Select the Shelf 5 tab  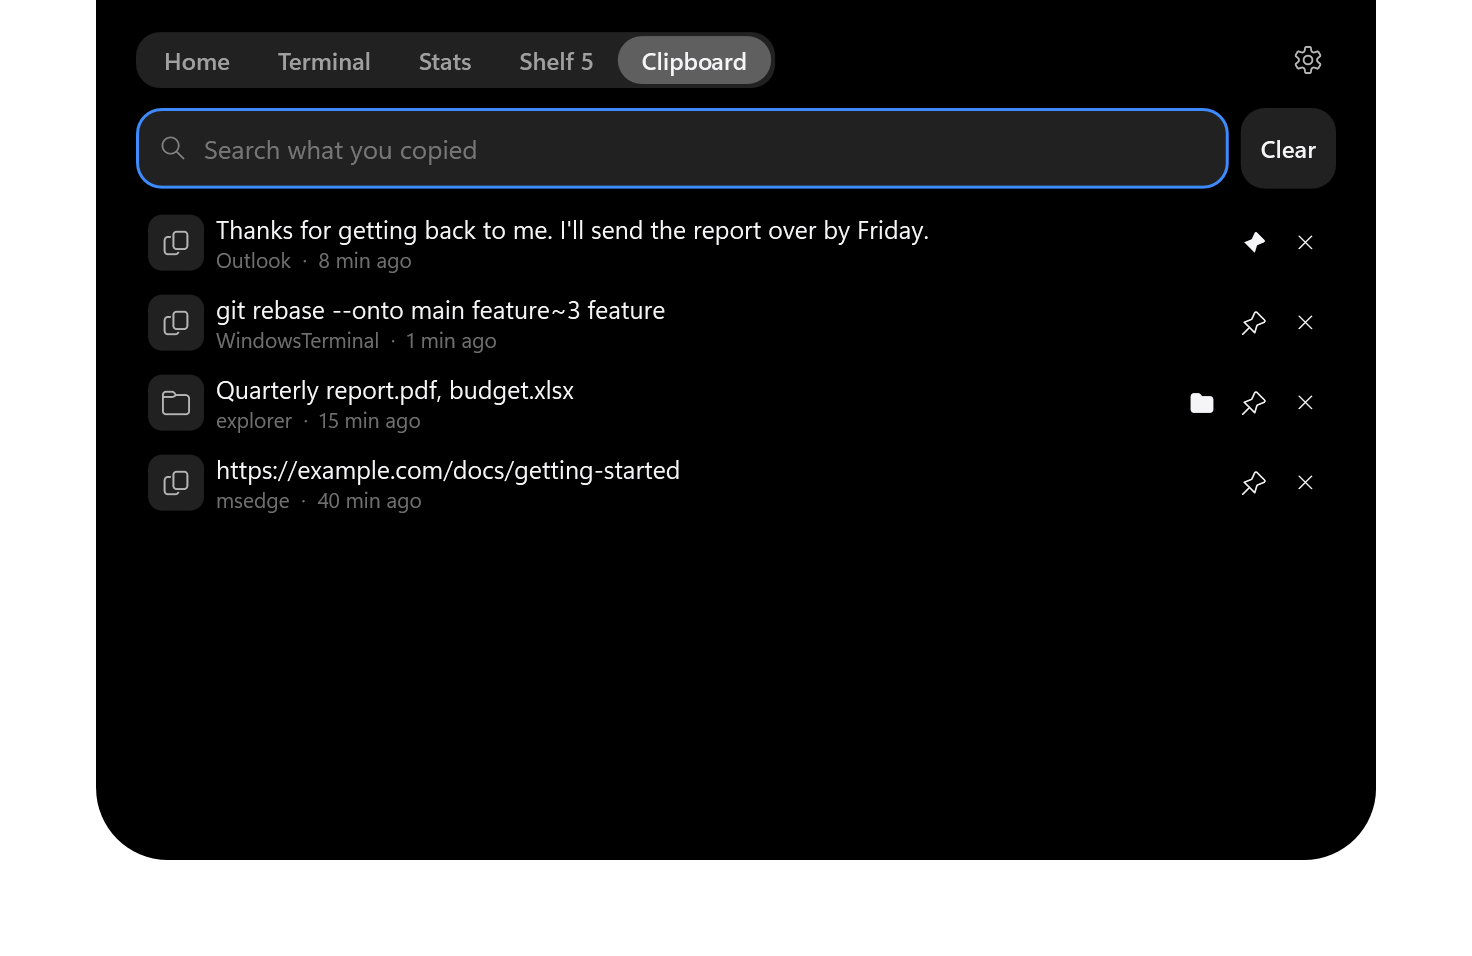556,61
